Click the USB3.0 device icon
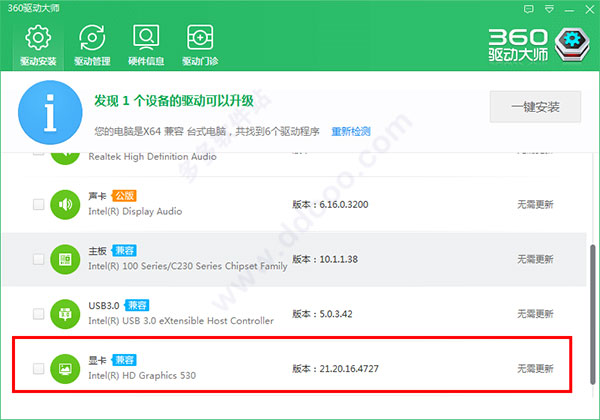The image size is (600, 420). pyautogui.click(x=65, y=314)
